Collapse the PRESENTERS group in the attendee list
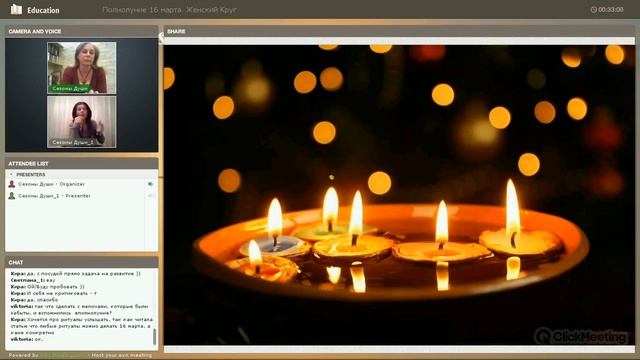640x360 pixels. click(x=11, y=174)
